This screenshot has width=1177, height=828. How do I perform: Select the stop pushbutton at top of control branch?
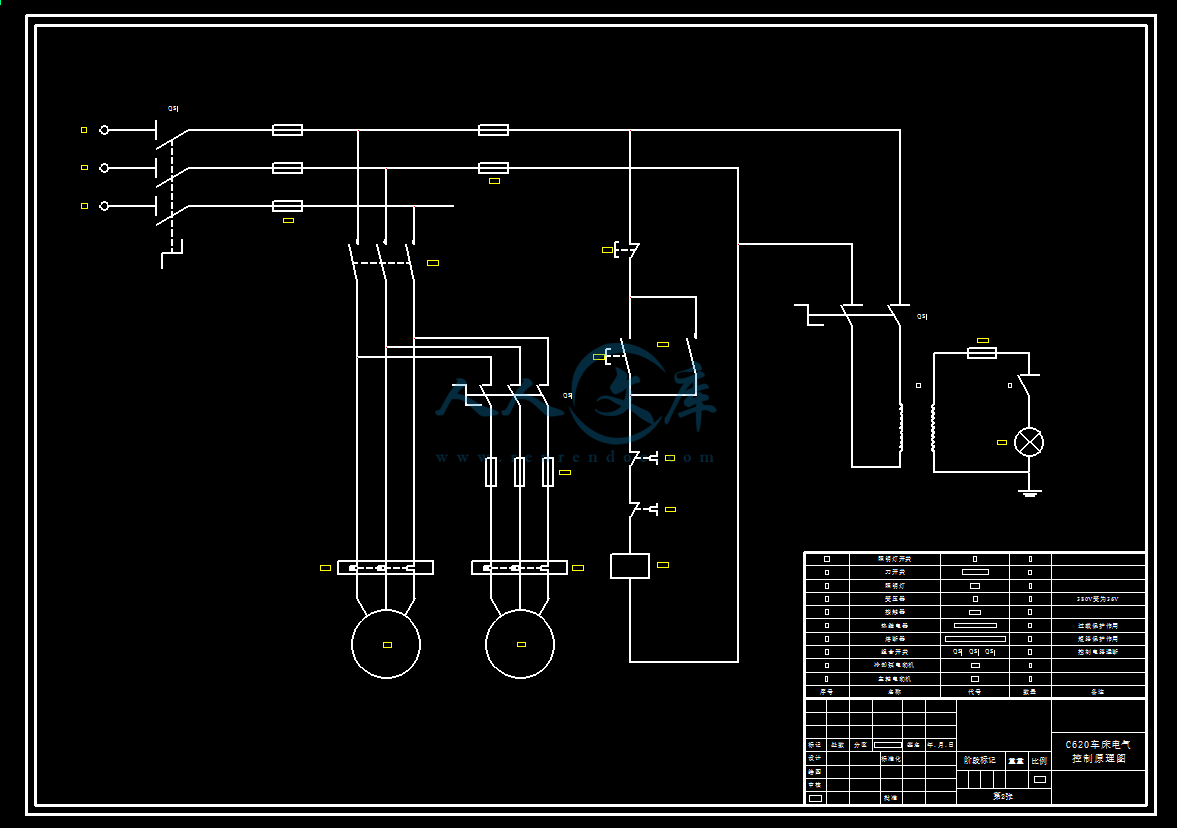[x=626, y=250]
